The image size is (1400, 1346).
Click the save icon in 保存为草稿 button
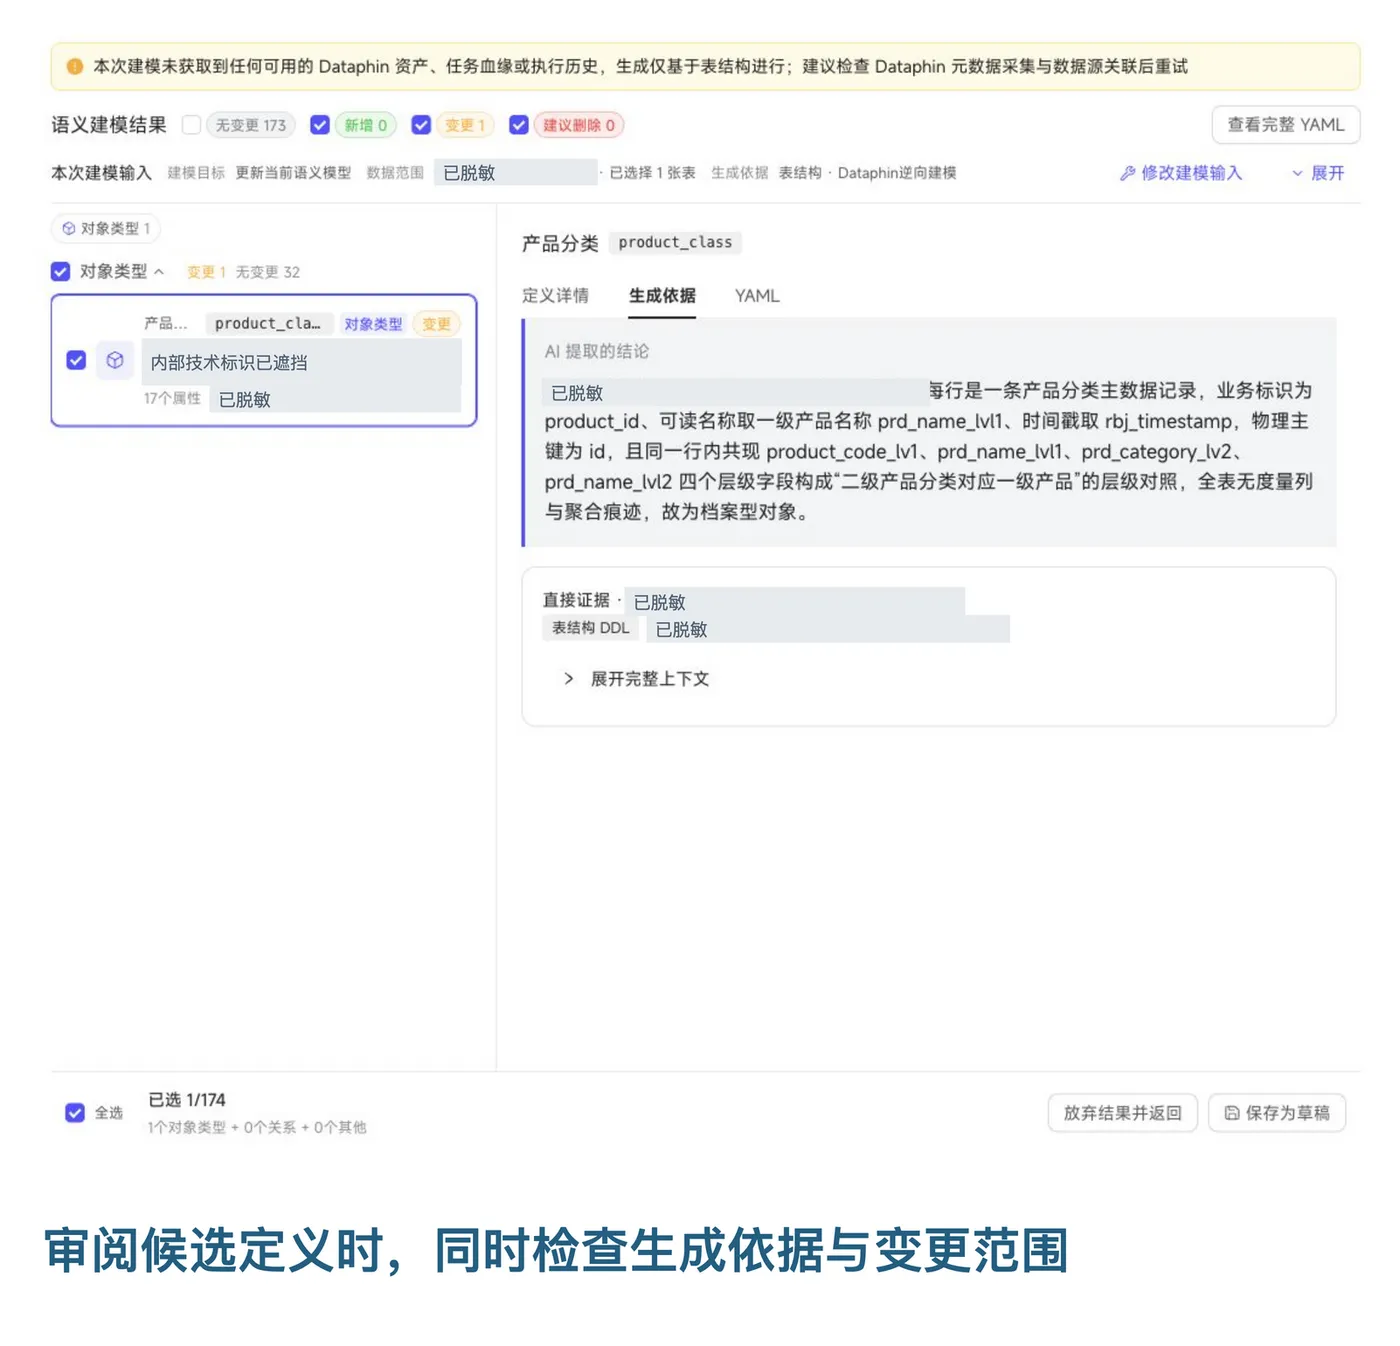[1232, 1113]
